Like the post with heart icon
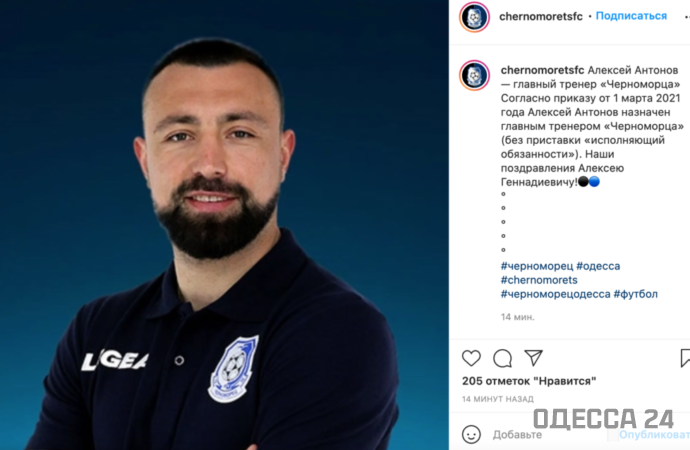 [x=471, y=358]
